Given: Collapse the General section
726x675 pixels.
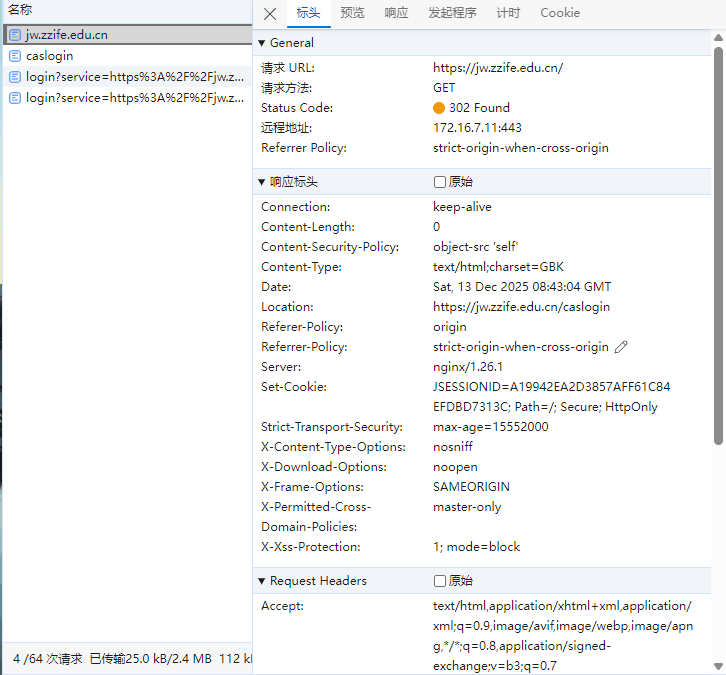Looking at the screenshot, I should 262,43.
